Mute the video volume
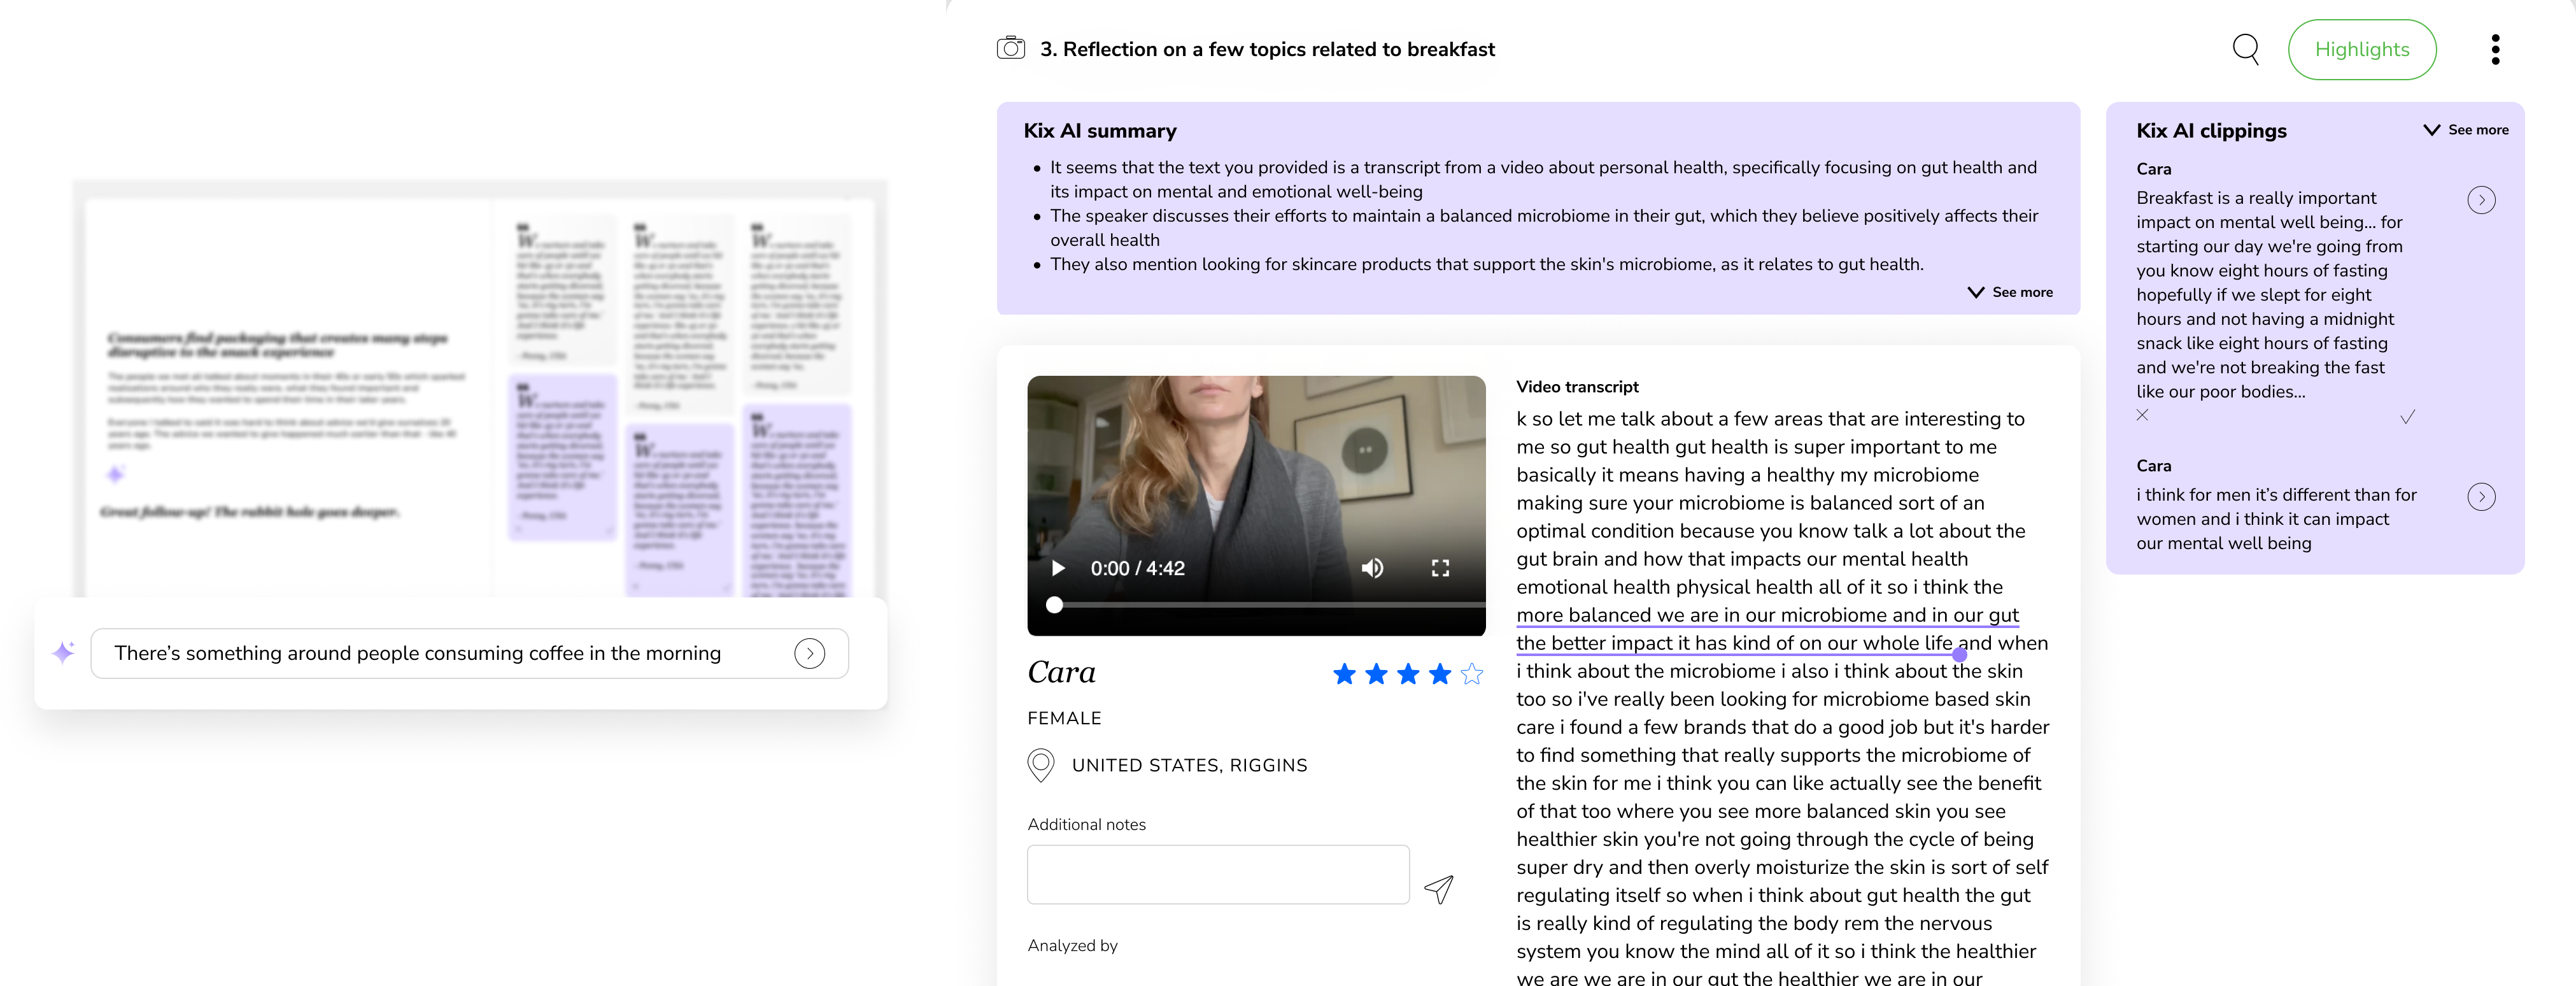The height and width of the screenshot is (986, 2576). pos(1372,568)
